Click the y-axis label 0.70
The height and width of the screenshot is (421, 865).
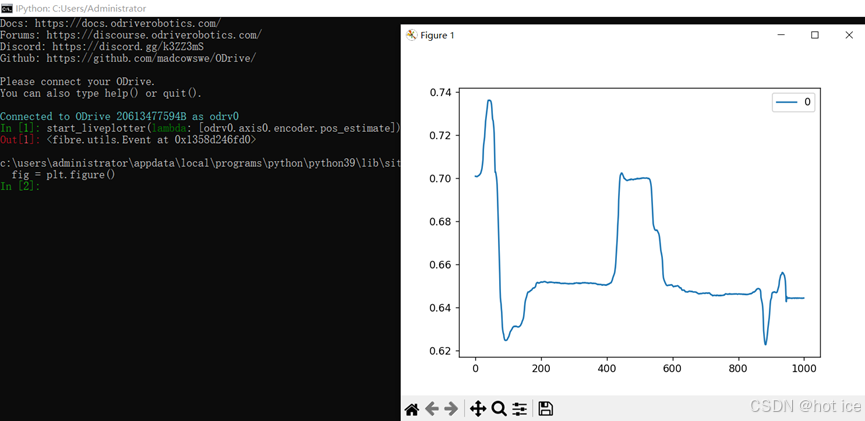(x=440, y=178)
